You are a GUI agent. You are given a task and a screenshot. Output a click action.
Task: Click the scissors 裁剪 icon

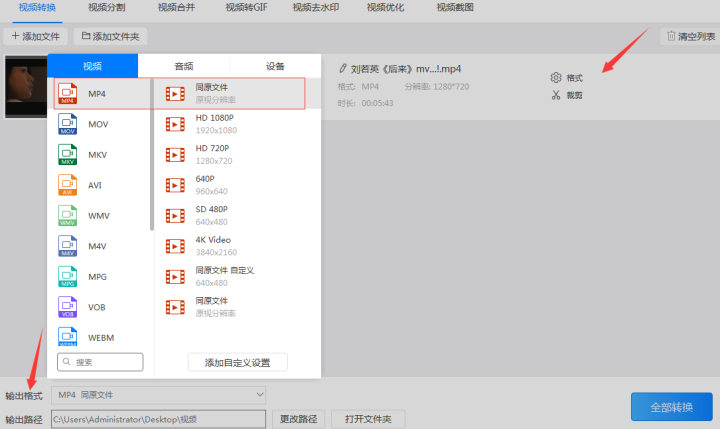[556, 95]
